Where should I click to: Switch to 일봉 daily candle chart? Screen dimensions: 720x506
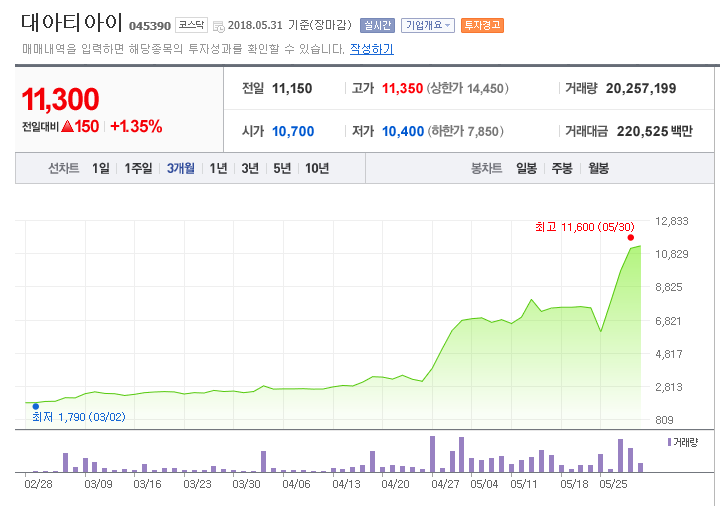tap(526, 169)
